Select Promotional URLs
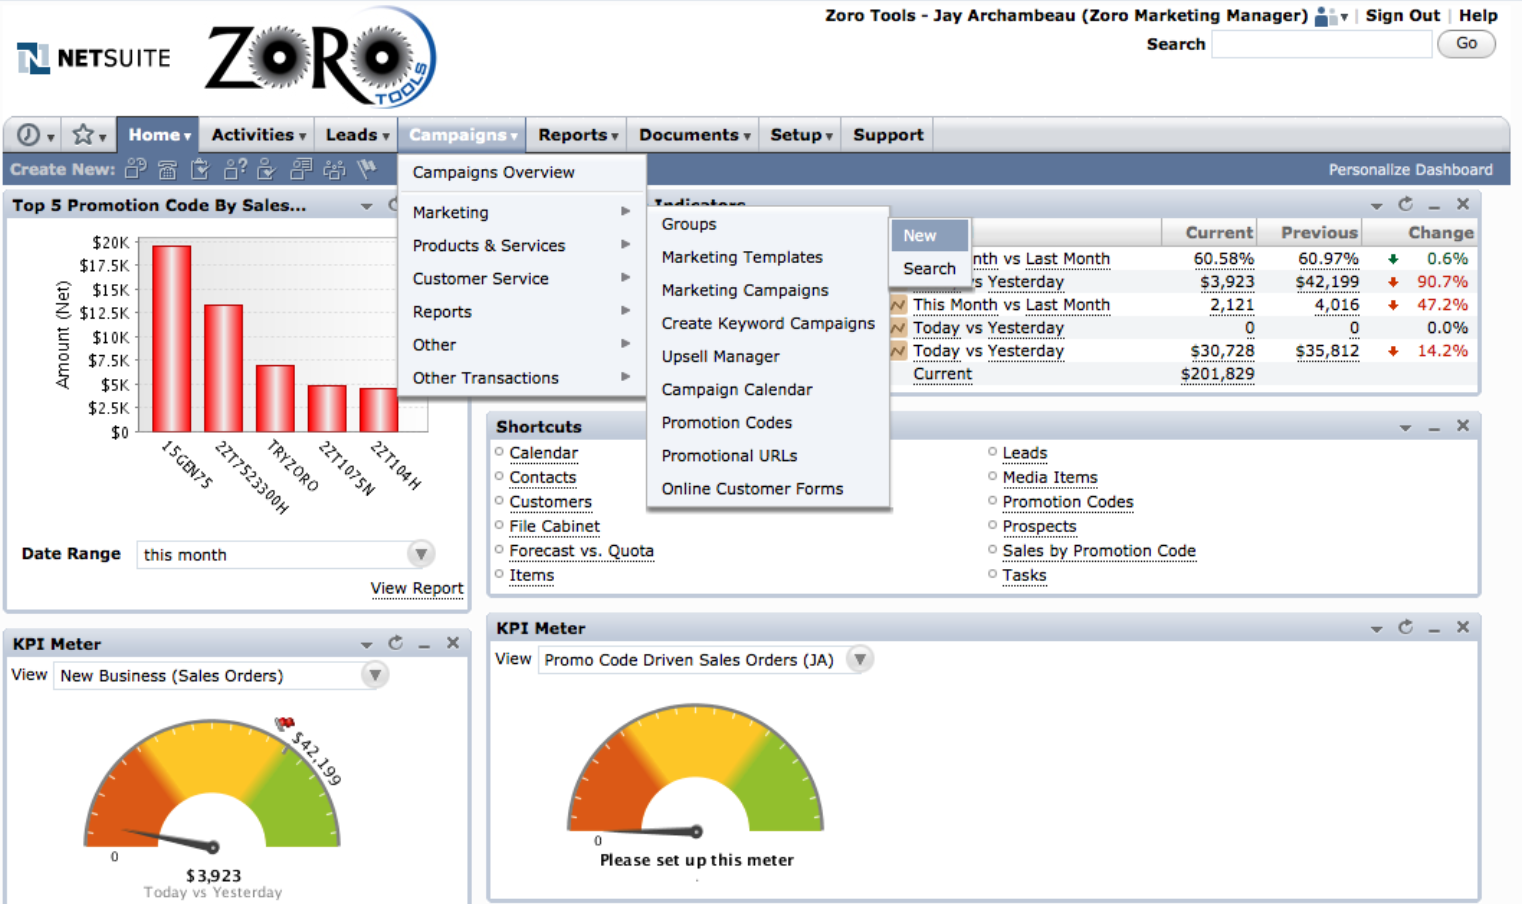 [x=729, y=455]
